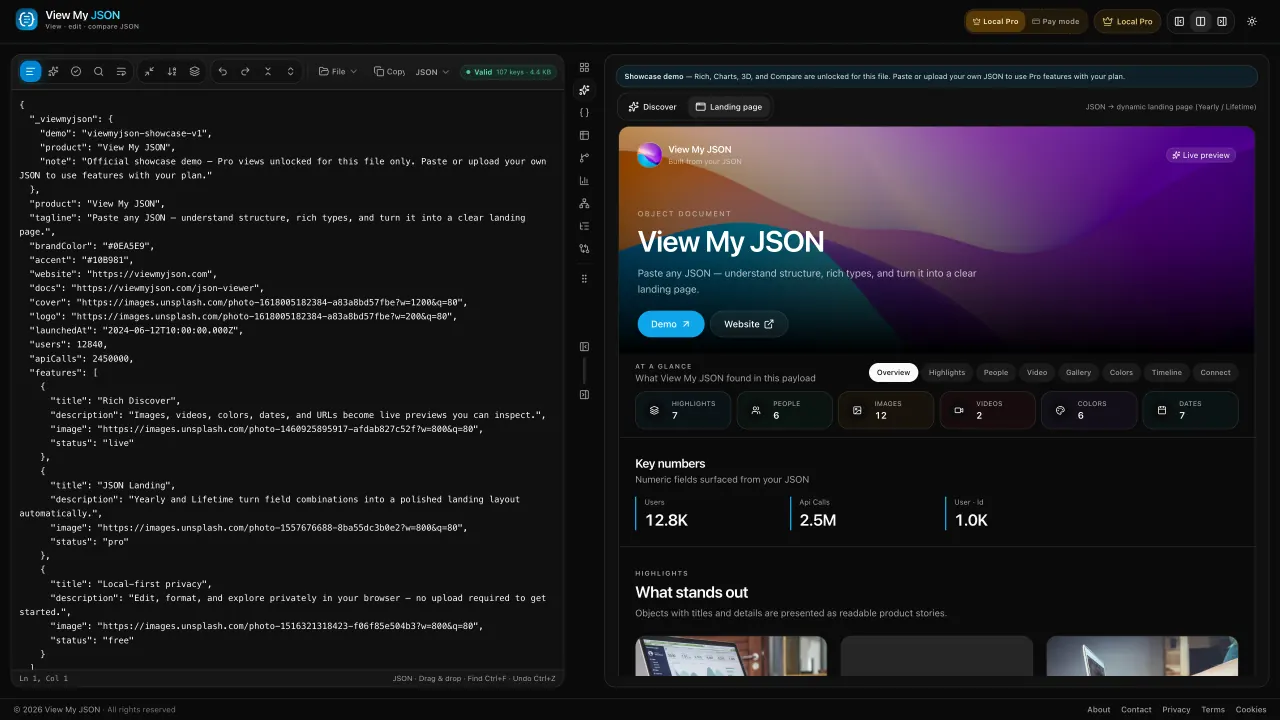Image resolution: width=1280 pixels, height=720 pixels.
Task: Open search with the magnifier icon
Action: pos(98,71)
